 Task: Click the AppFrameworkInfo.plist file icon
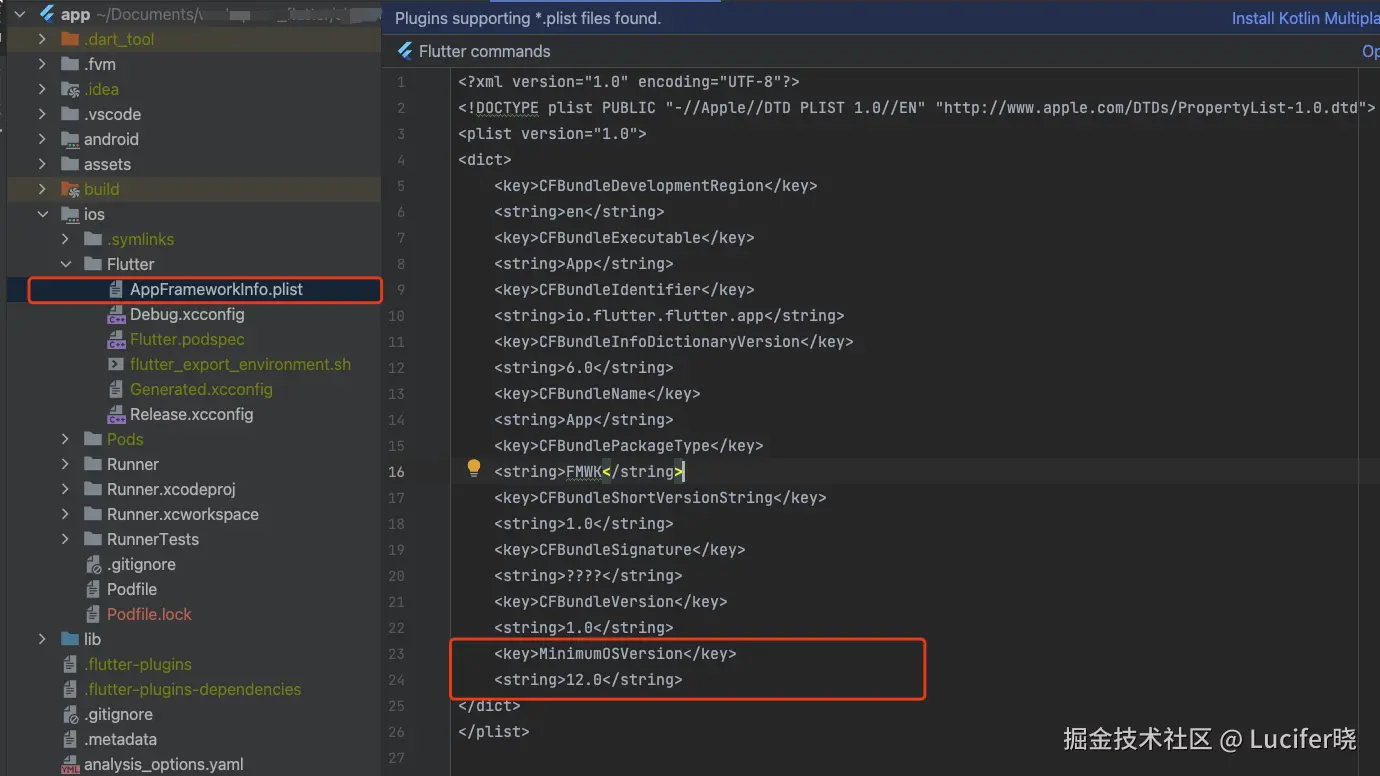116,289
